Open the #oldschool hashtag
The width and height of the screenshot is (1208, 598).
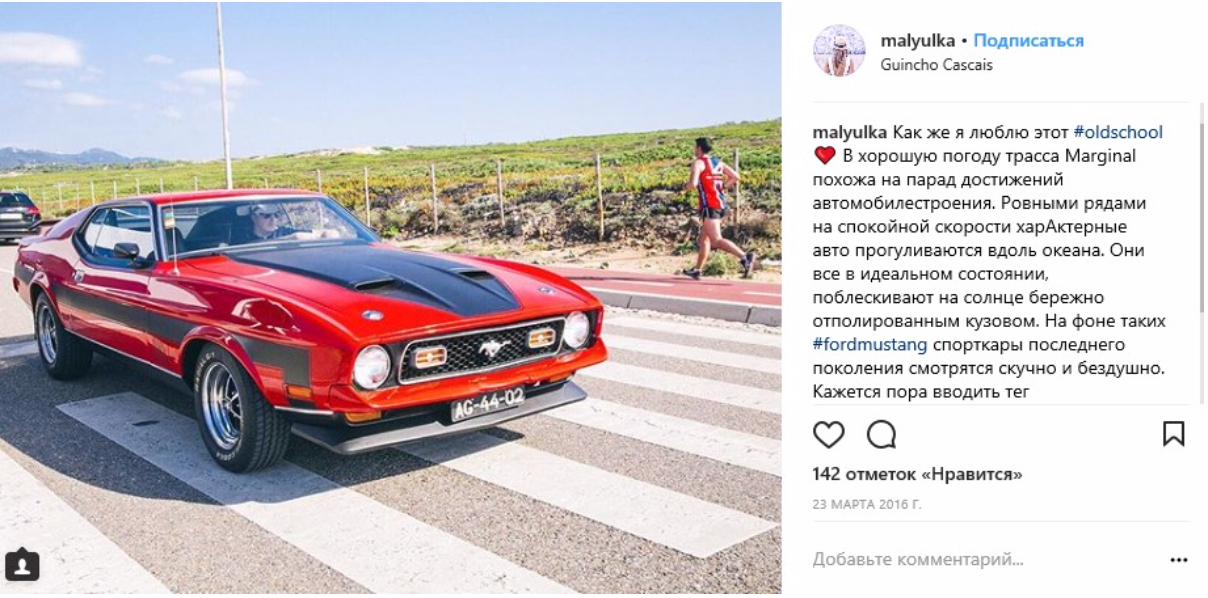point(1118,132)
